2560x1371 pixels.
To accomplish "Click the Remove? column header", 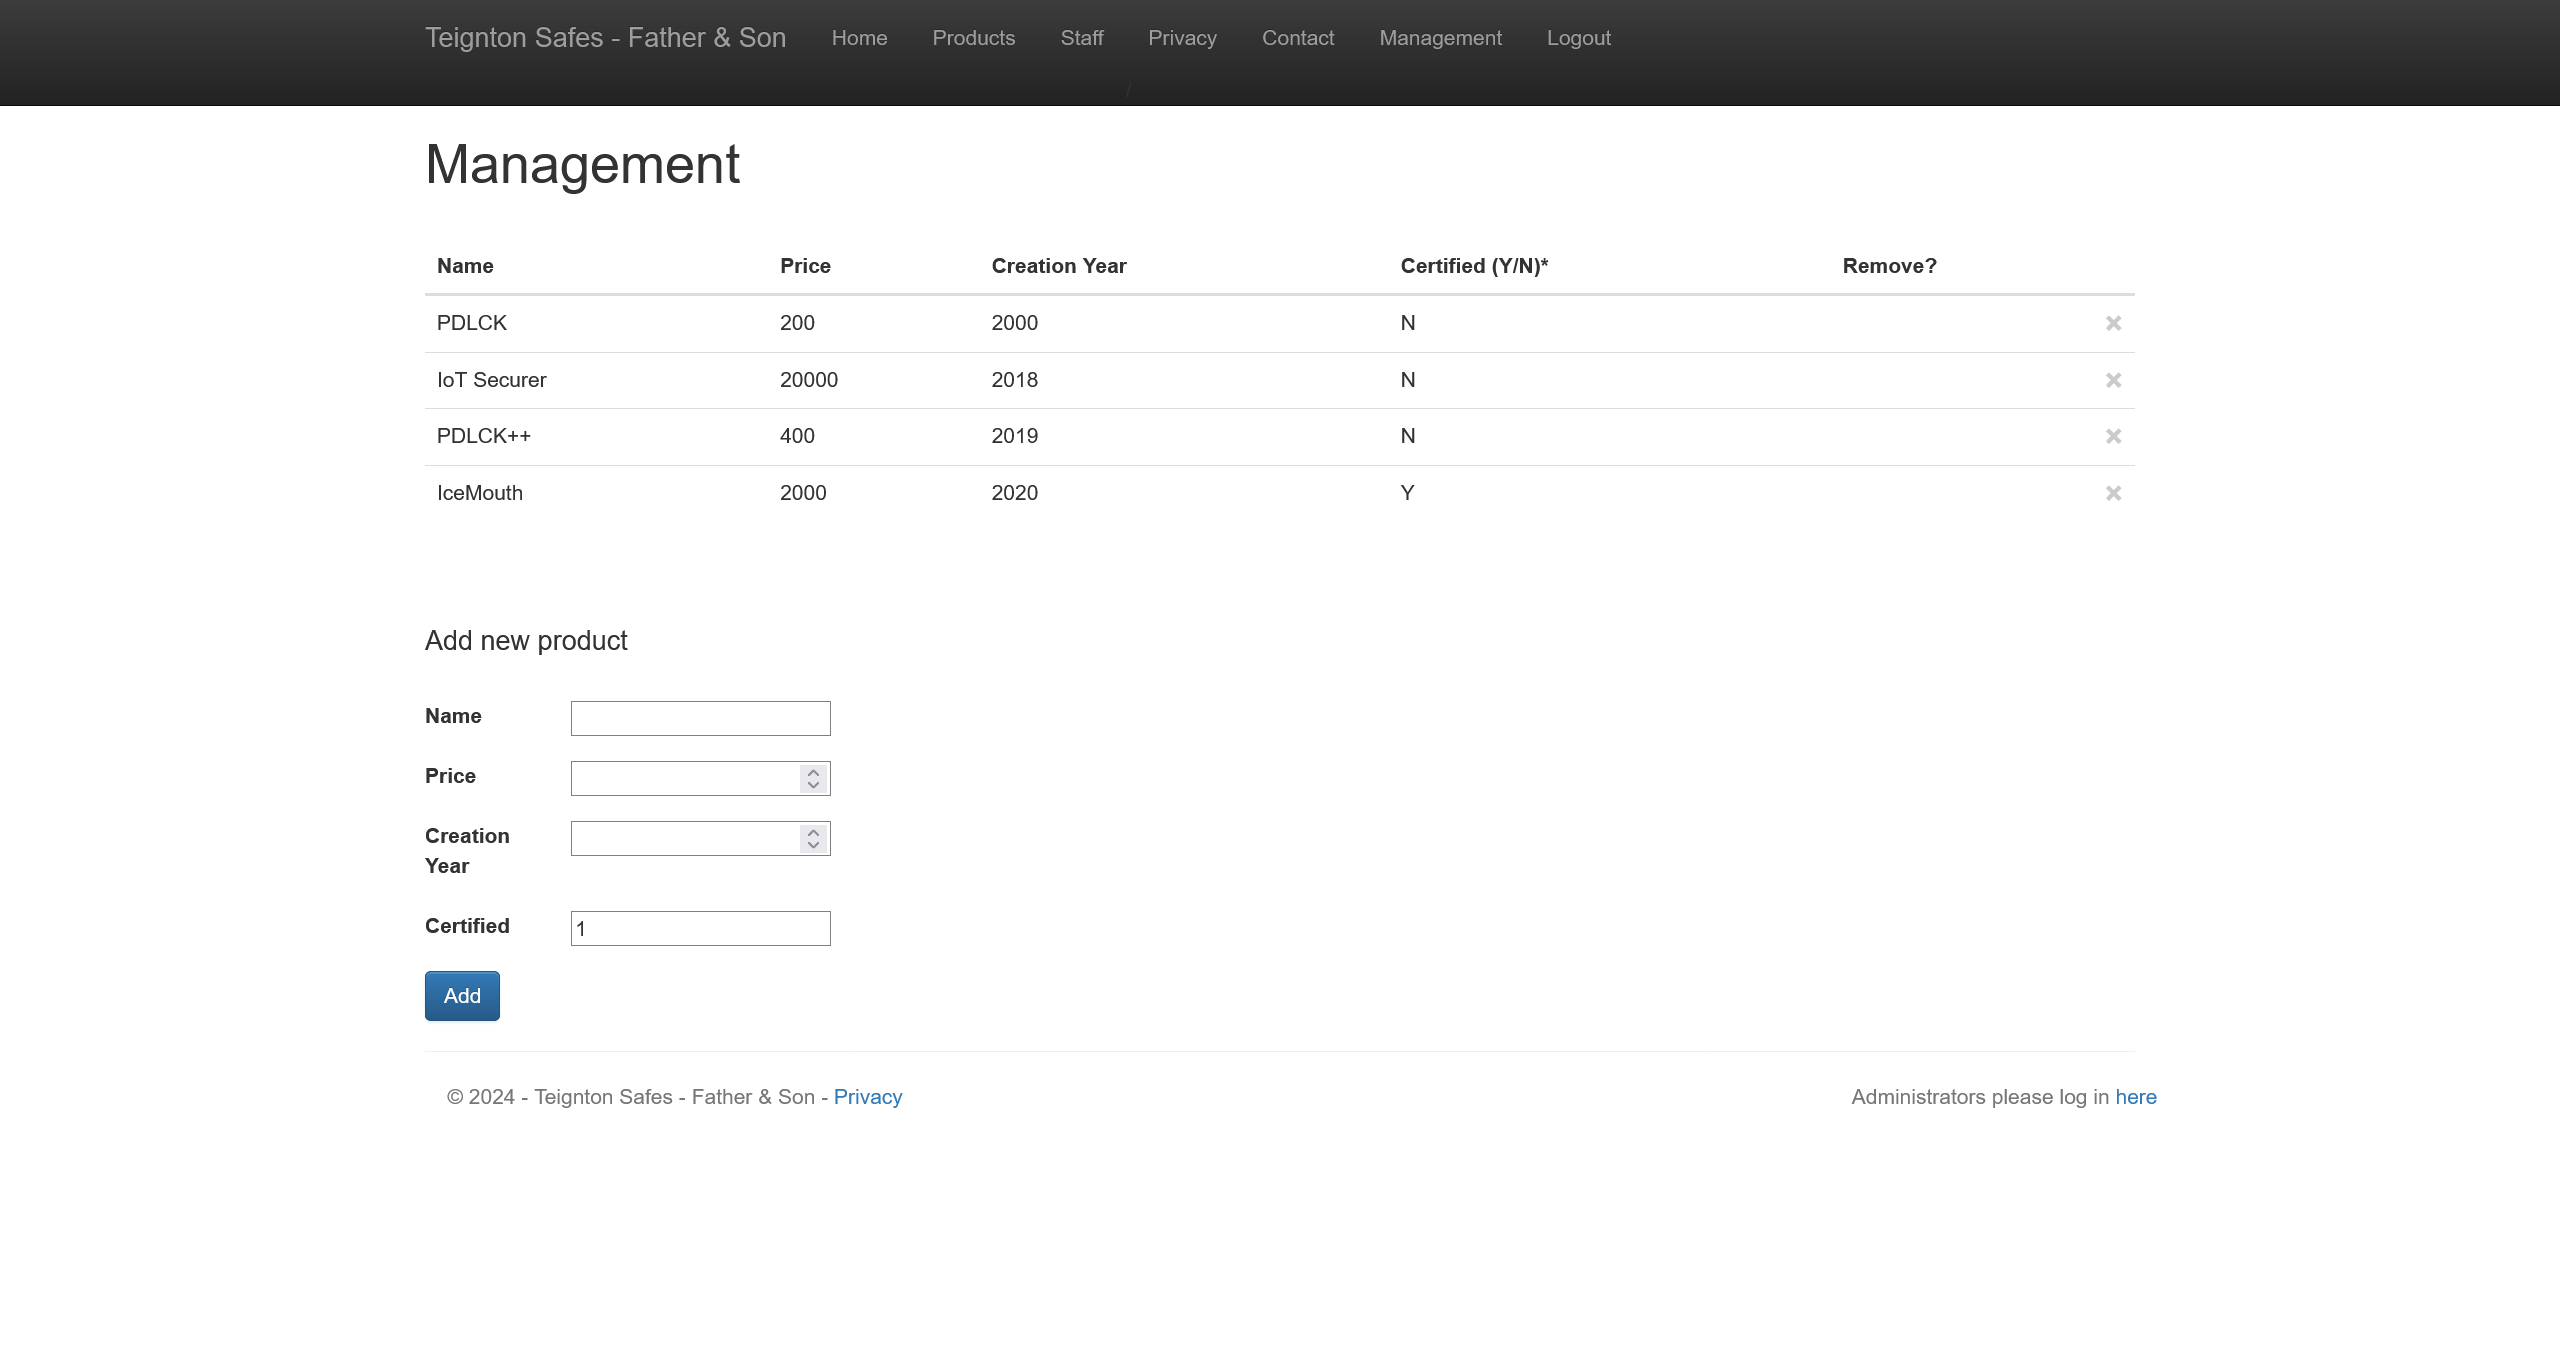I will pos(1889,266).
